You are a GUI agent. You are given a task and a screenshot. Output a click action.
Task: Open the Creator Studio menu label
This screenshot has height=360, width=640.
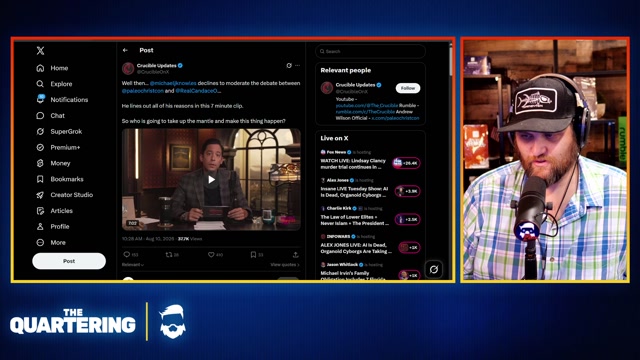pyautogui.click(x=72, y=195)
